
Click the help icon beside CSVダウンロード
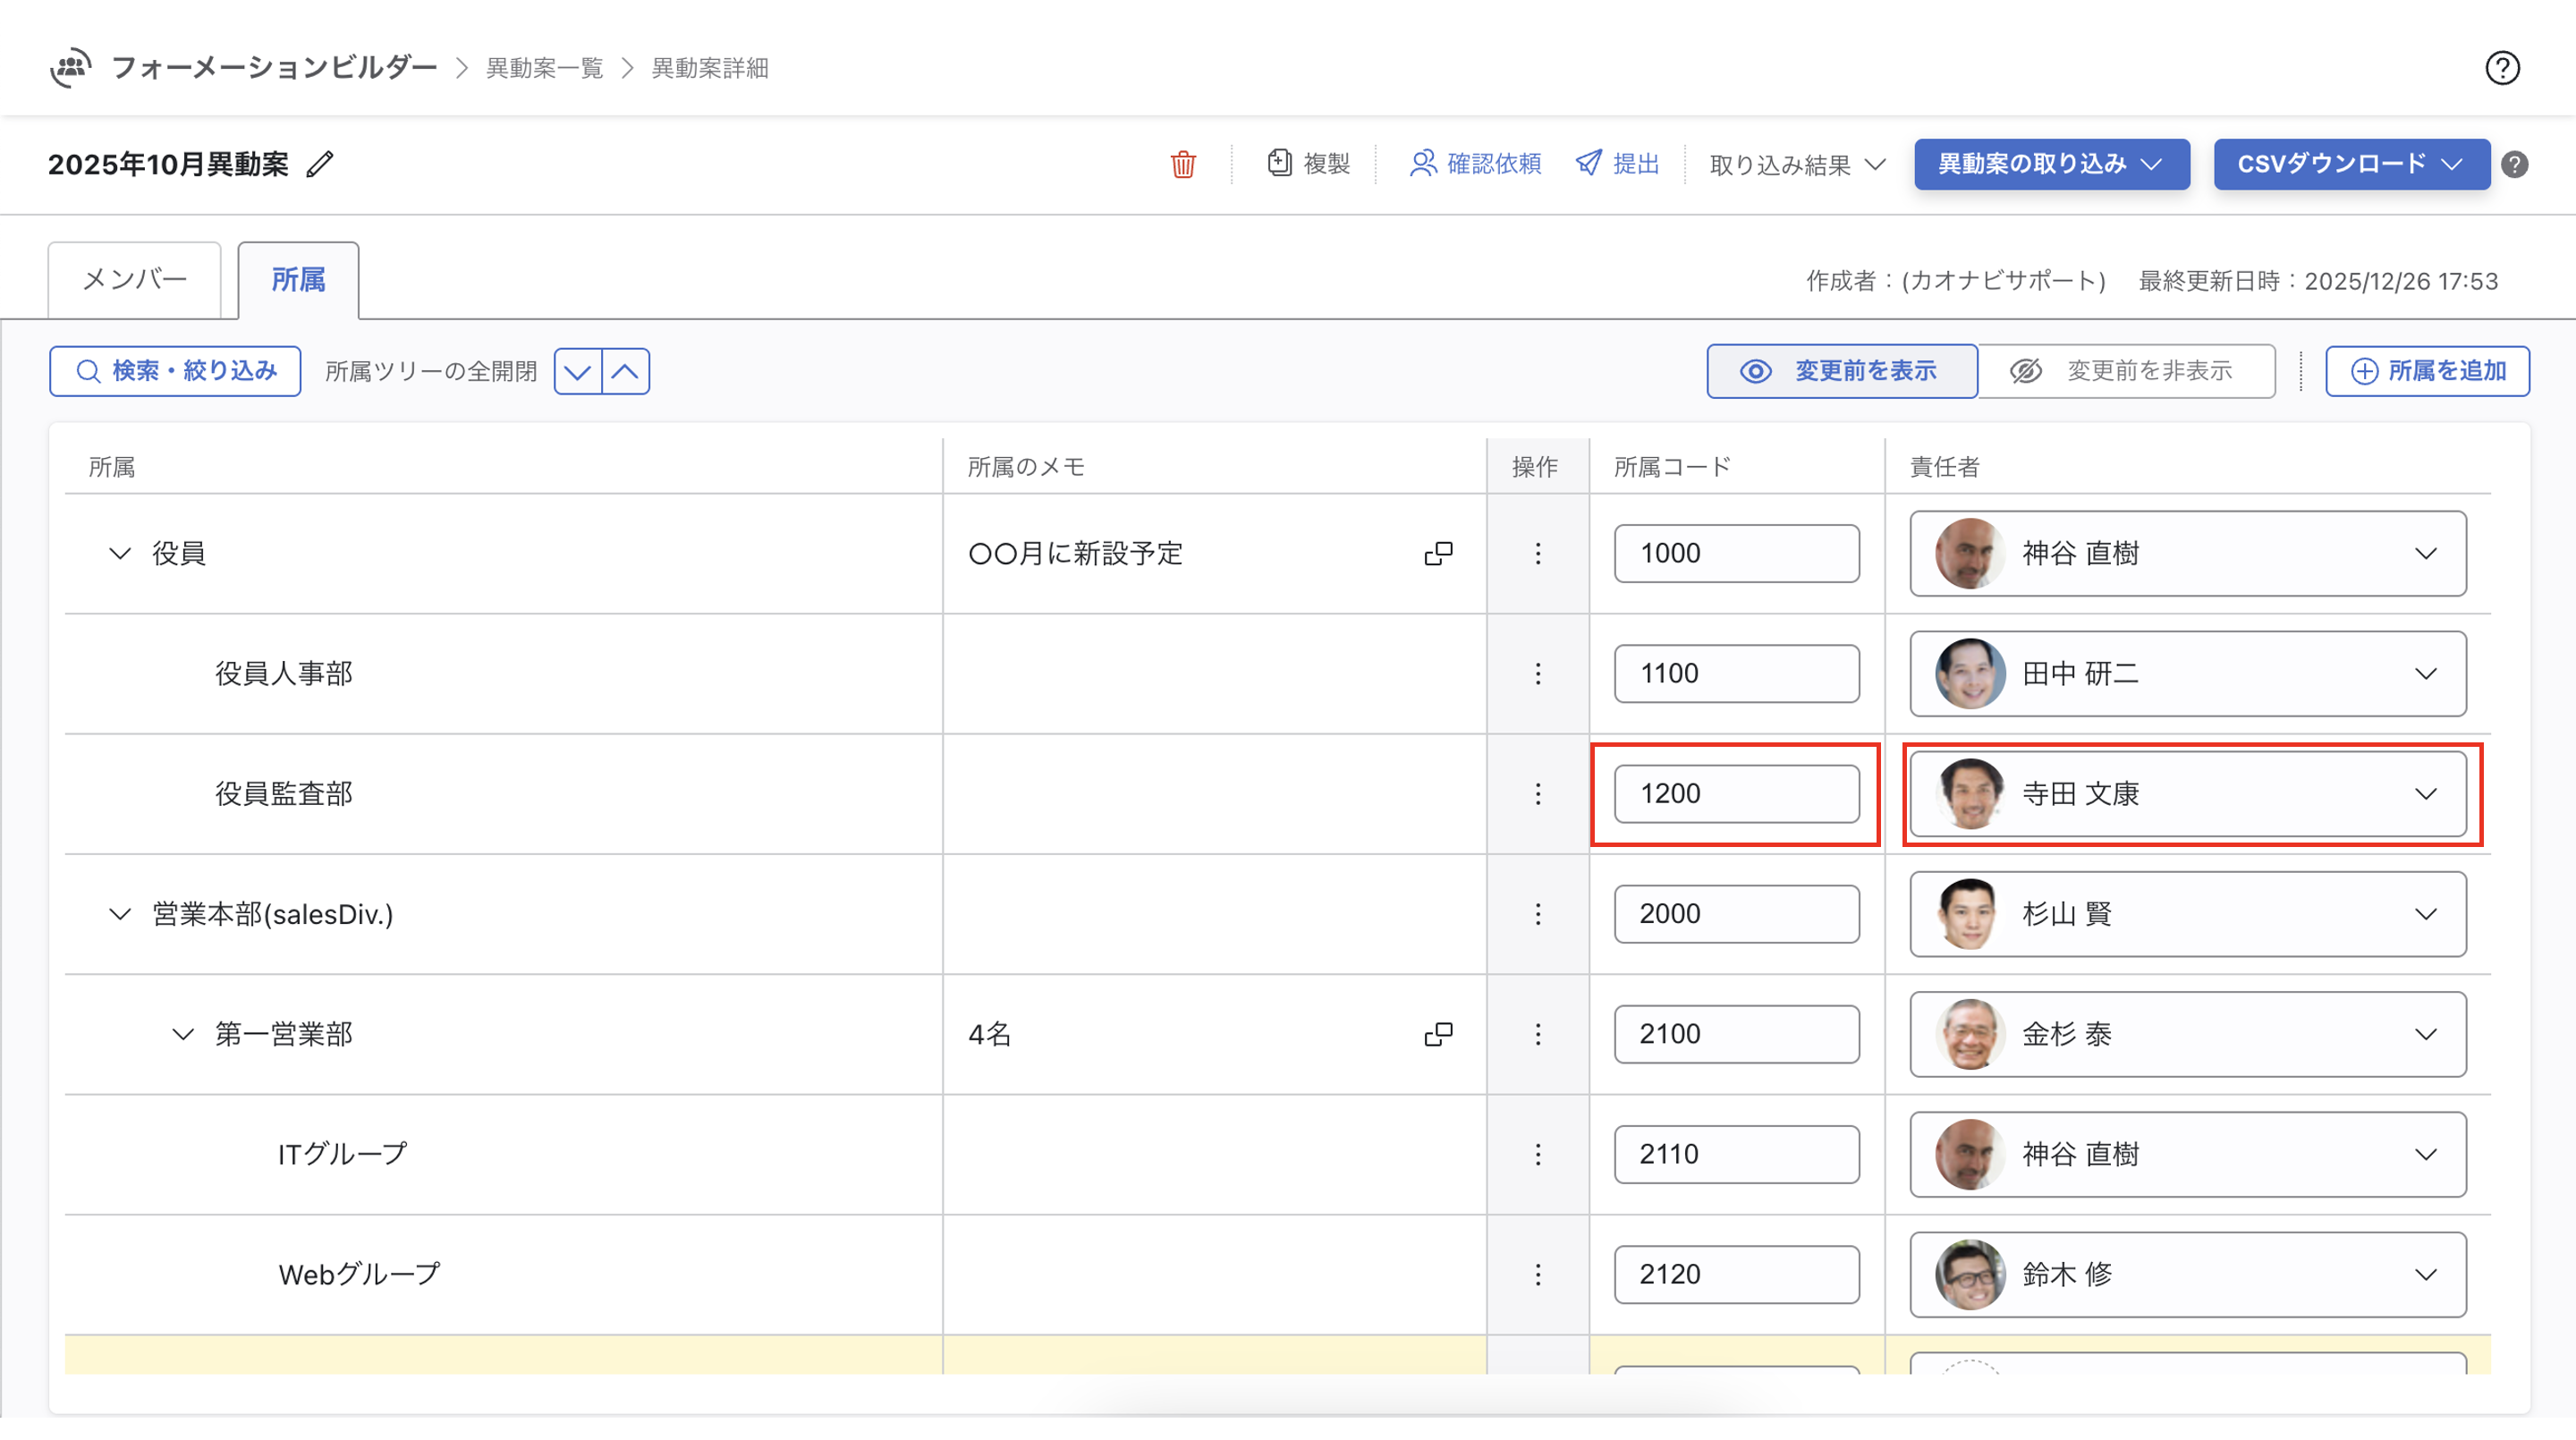click(2515, 164)
